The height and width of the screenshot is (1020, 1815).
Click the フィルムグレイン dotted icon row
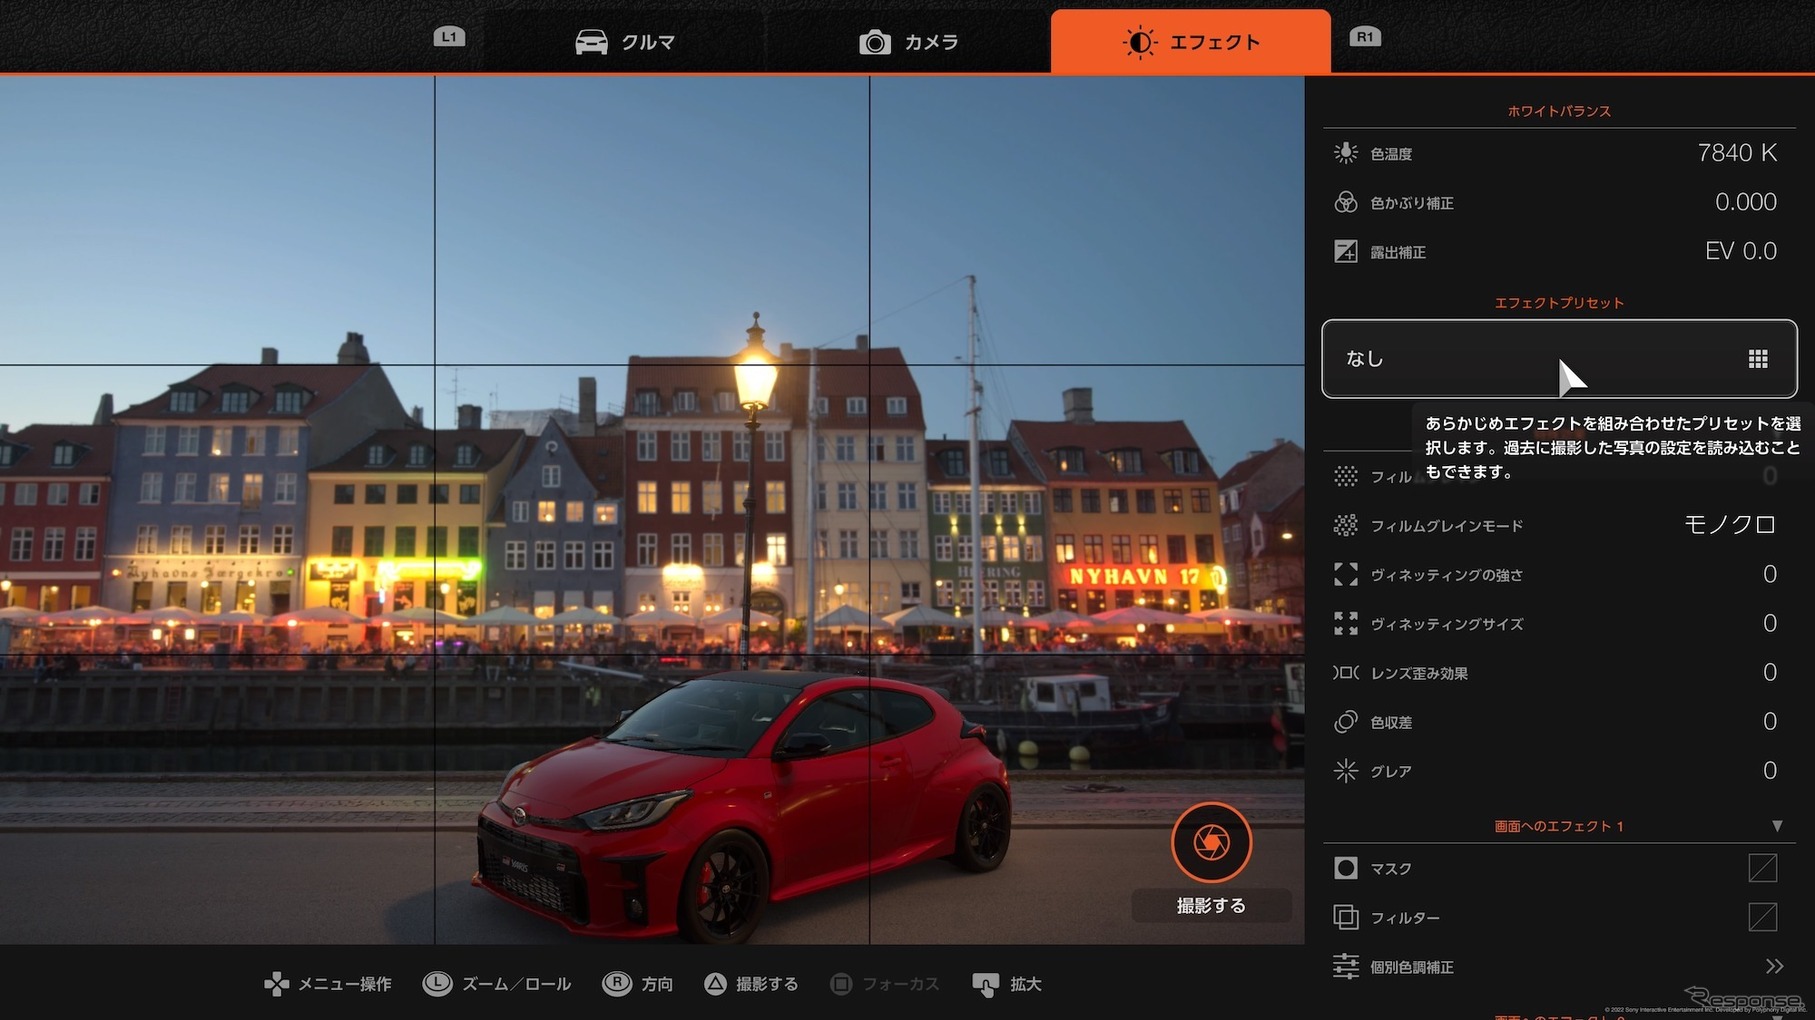click(1346, 476)
